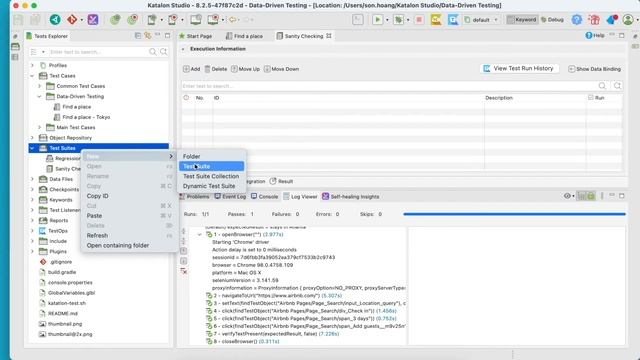This screenshot has height=360, width=640.
Task: Switch to the Find a place tab
Action: [244, 36]
